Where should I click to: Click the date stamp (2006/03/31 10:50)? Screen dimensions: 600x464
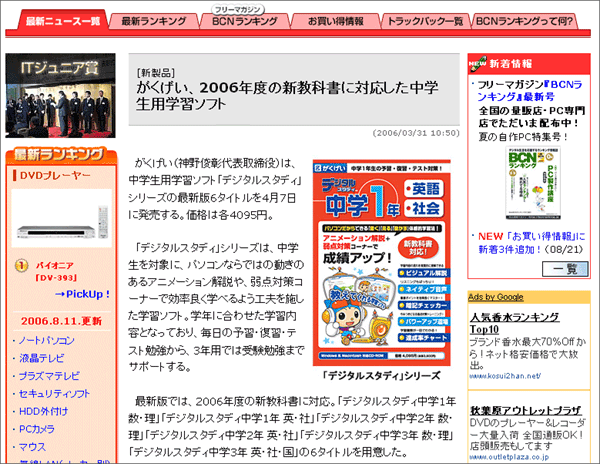tap(416, 133)
